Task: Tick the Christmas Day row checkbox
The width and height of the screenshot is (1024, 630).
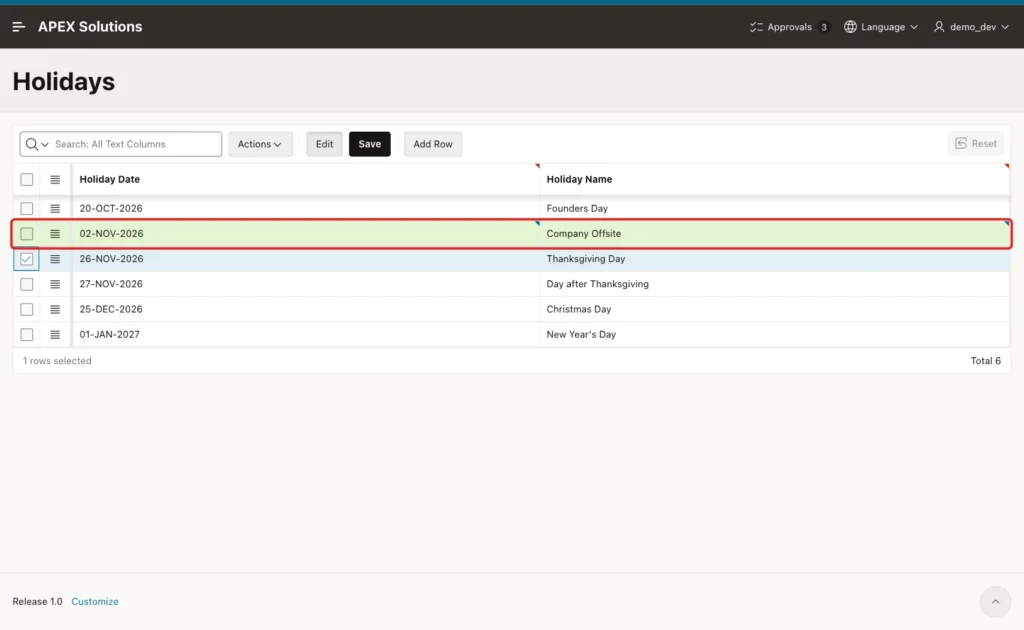Action: click(27, 309)
